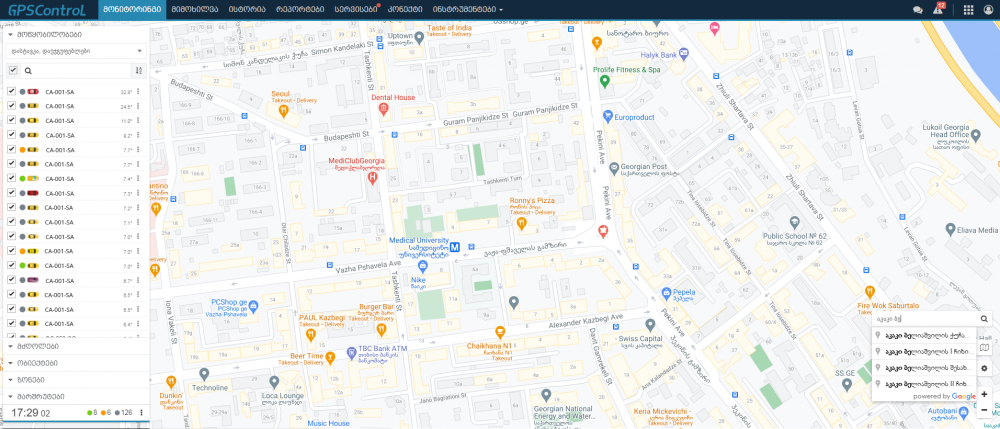Click the purple car icon in 6.7° row

pyautogui.click(x=33, y=280)
